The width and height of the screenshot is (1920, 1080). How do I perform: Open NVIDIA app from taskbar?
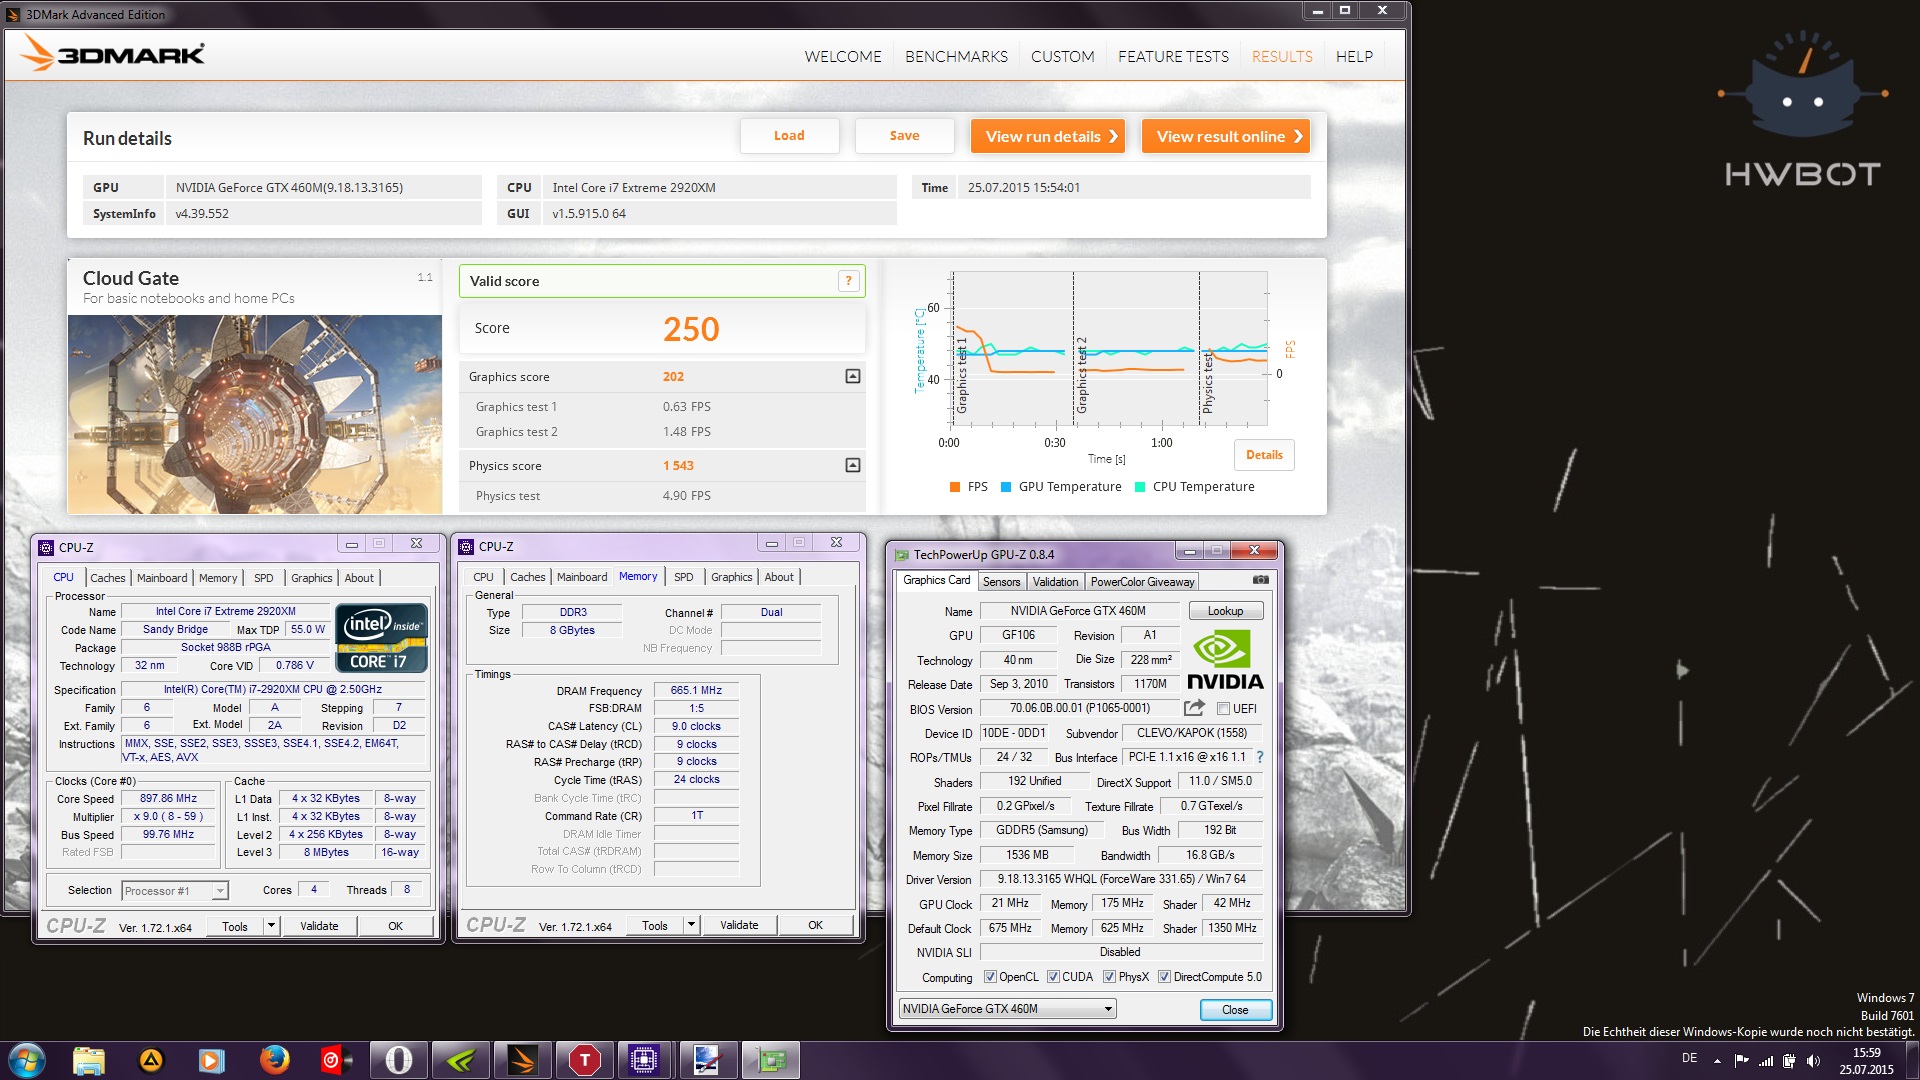pos(461,1060)
